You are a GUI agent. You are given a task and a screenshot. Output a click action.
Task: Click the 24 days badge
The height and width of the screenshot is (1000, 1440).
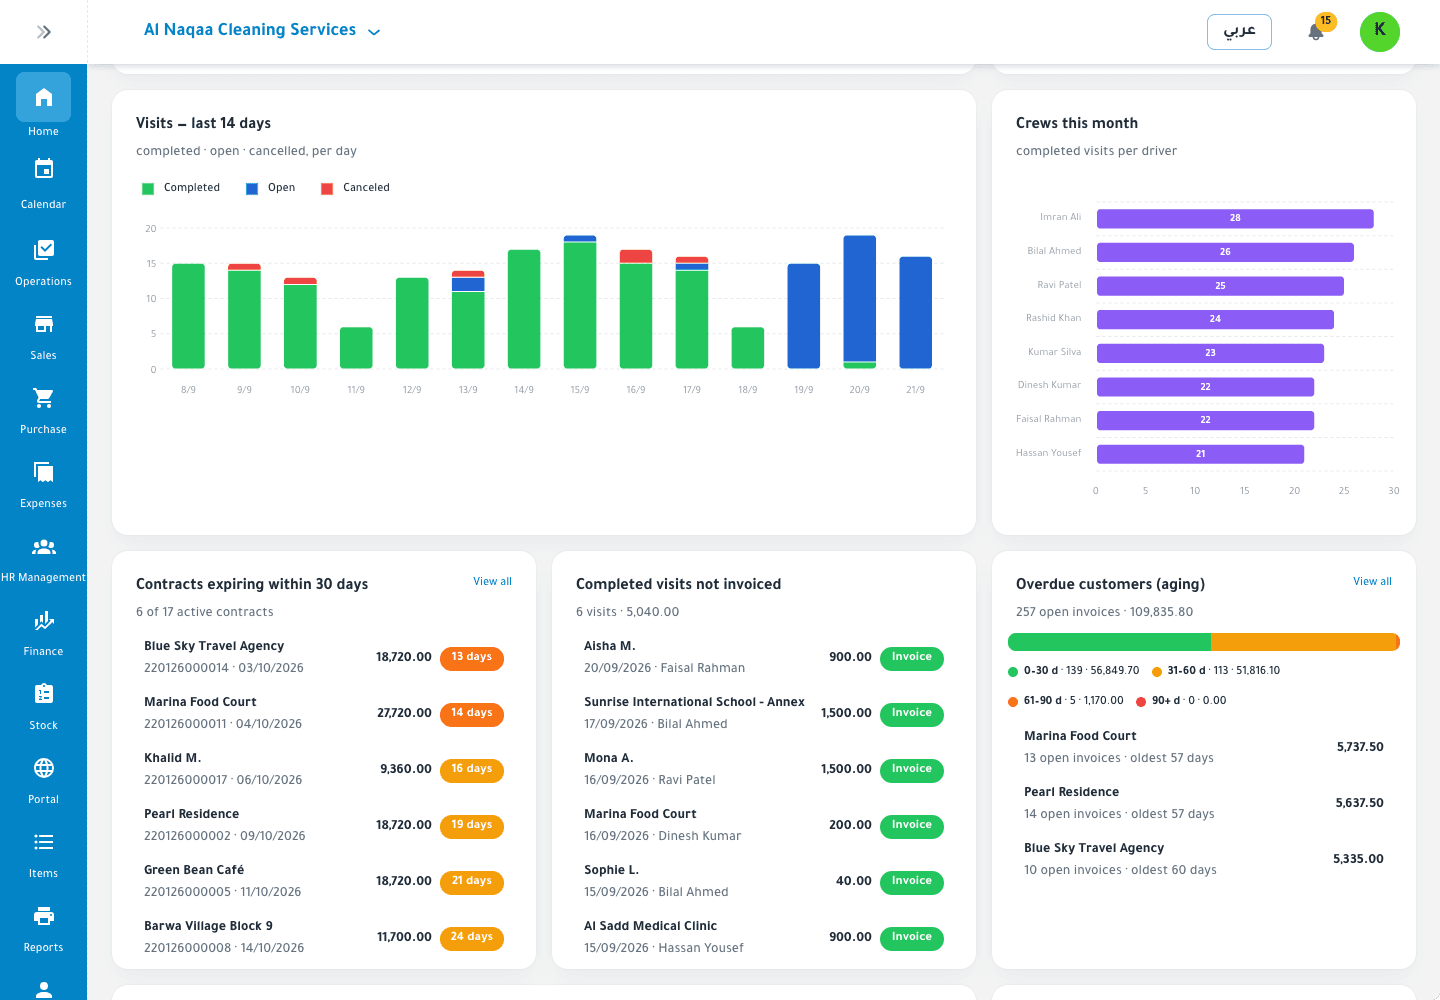(x=472, y=938)
